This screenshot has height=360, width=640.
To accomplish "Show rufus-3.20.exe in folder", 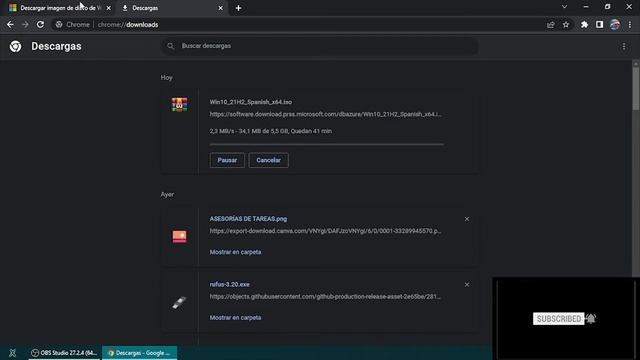I will [x=236, y=317].
